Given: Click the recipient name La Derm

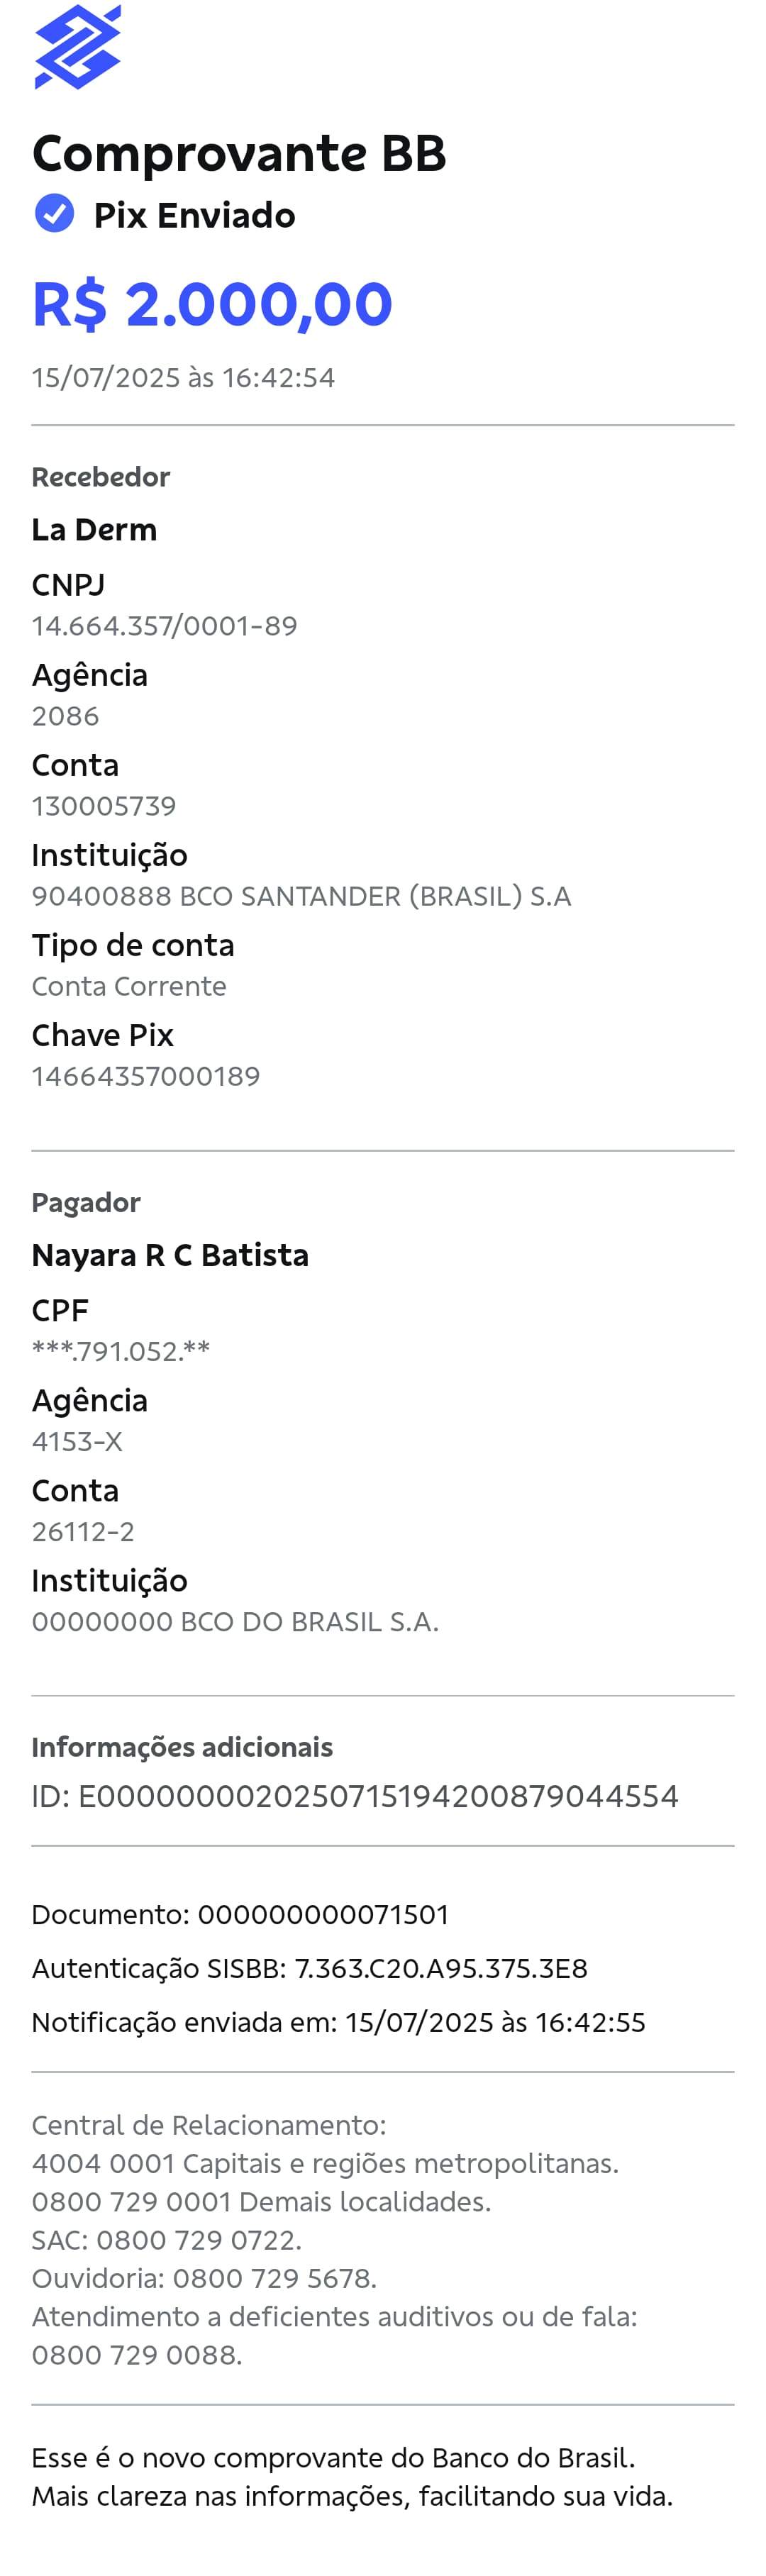Looking at the screenshot, I should [x=94, y=529].
